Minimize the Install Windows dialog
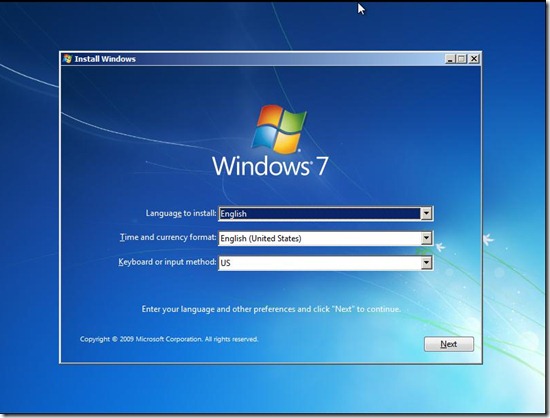 point(450,59)
